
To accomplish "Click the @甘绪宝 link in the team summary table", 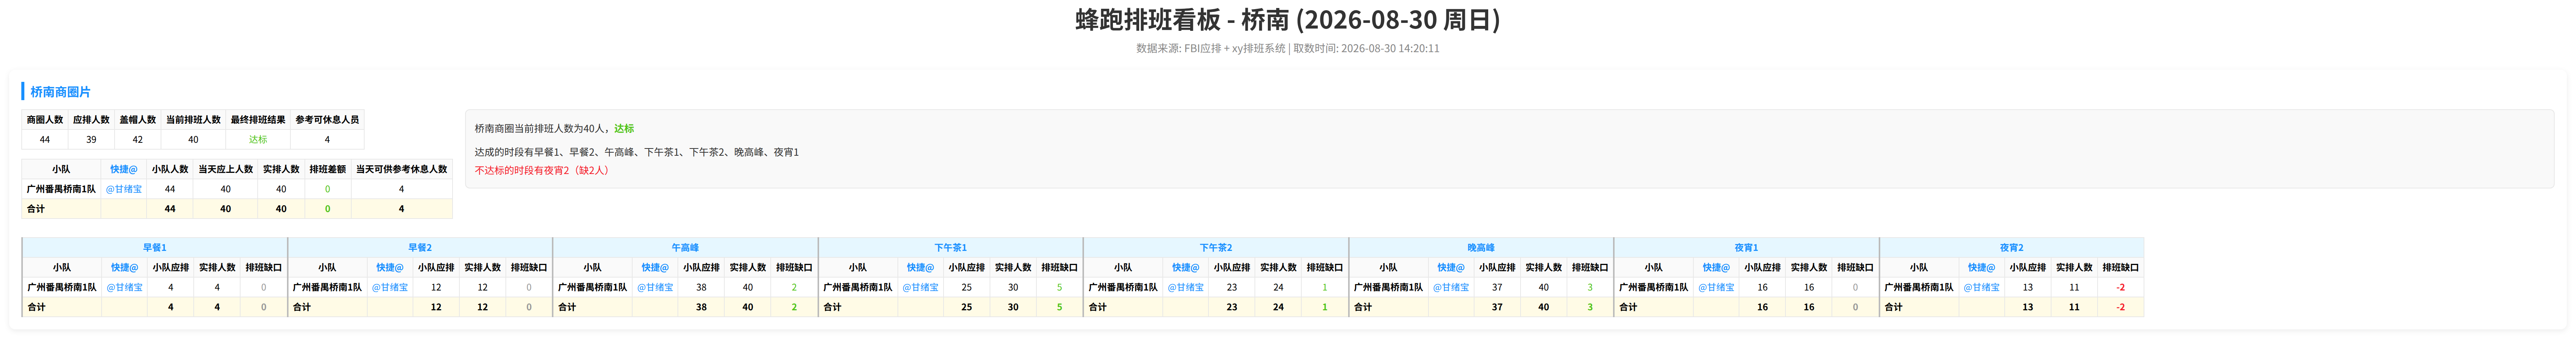I will pos(124,189).
